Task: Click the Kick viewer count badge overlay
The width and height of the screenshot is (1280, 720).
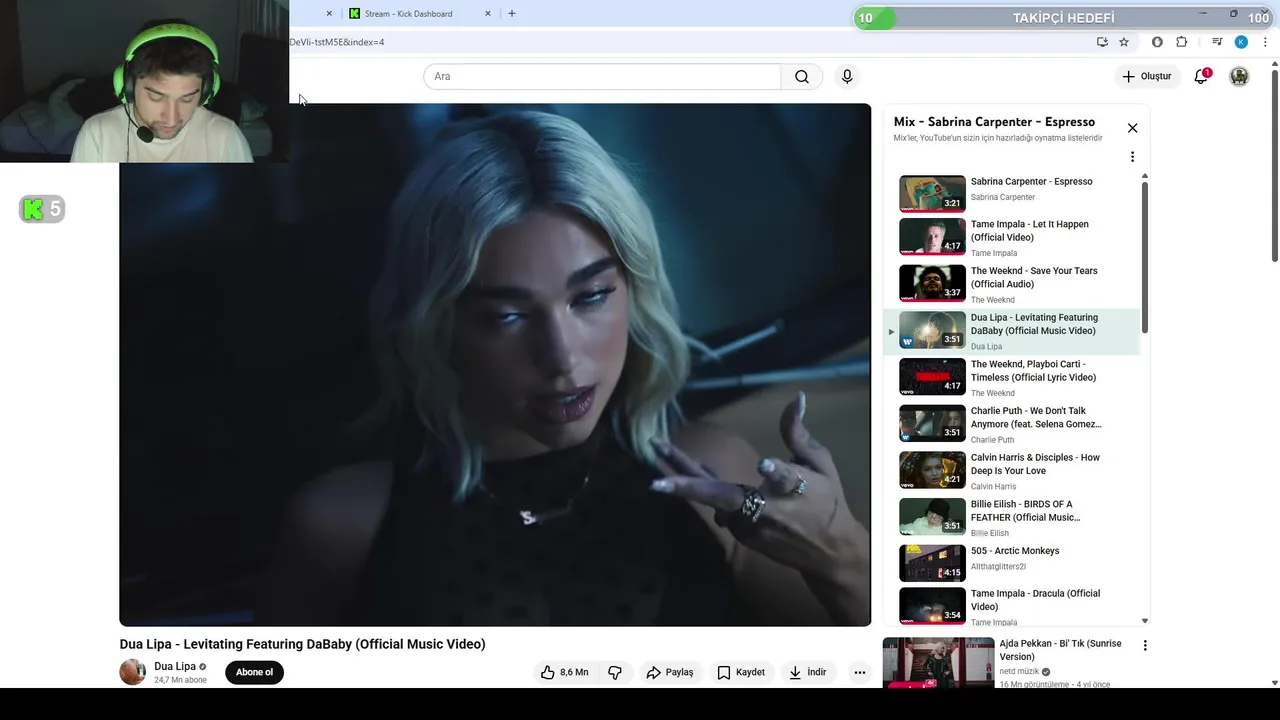Action: click(42, 209)
